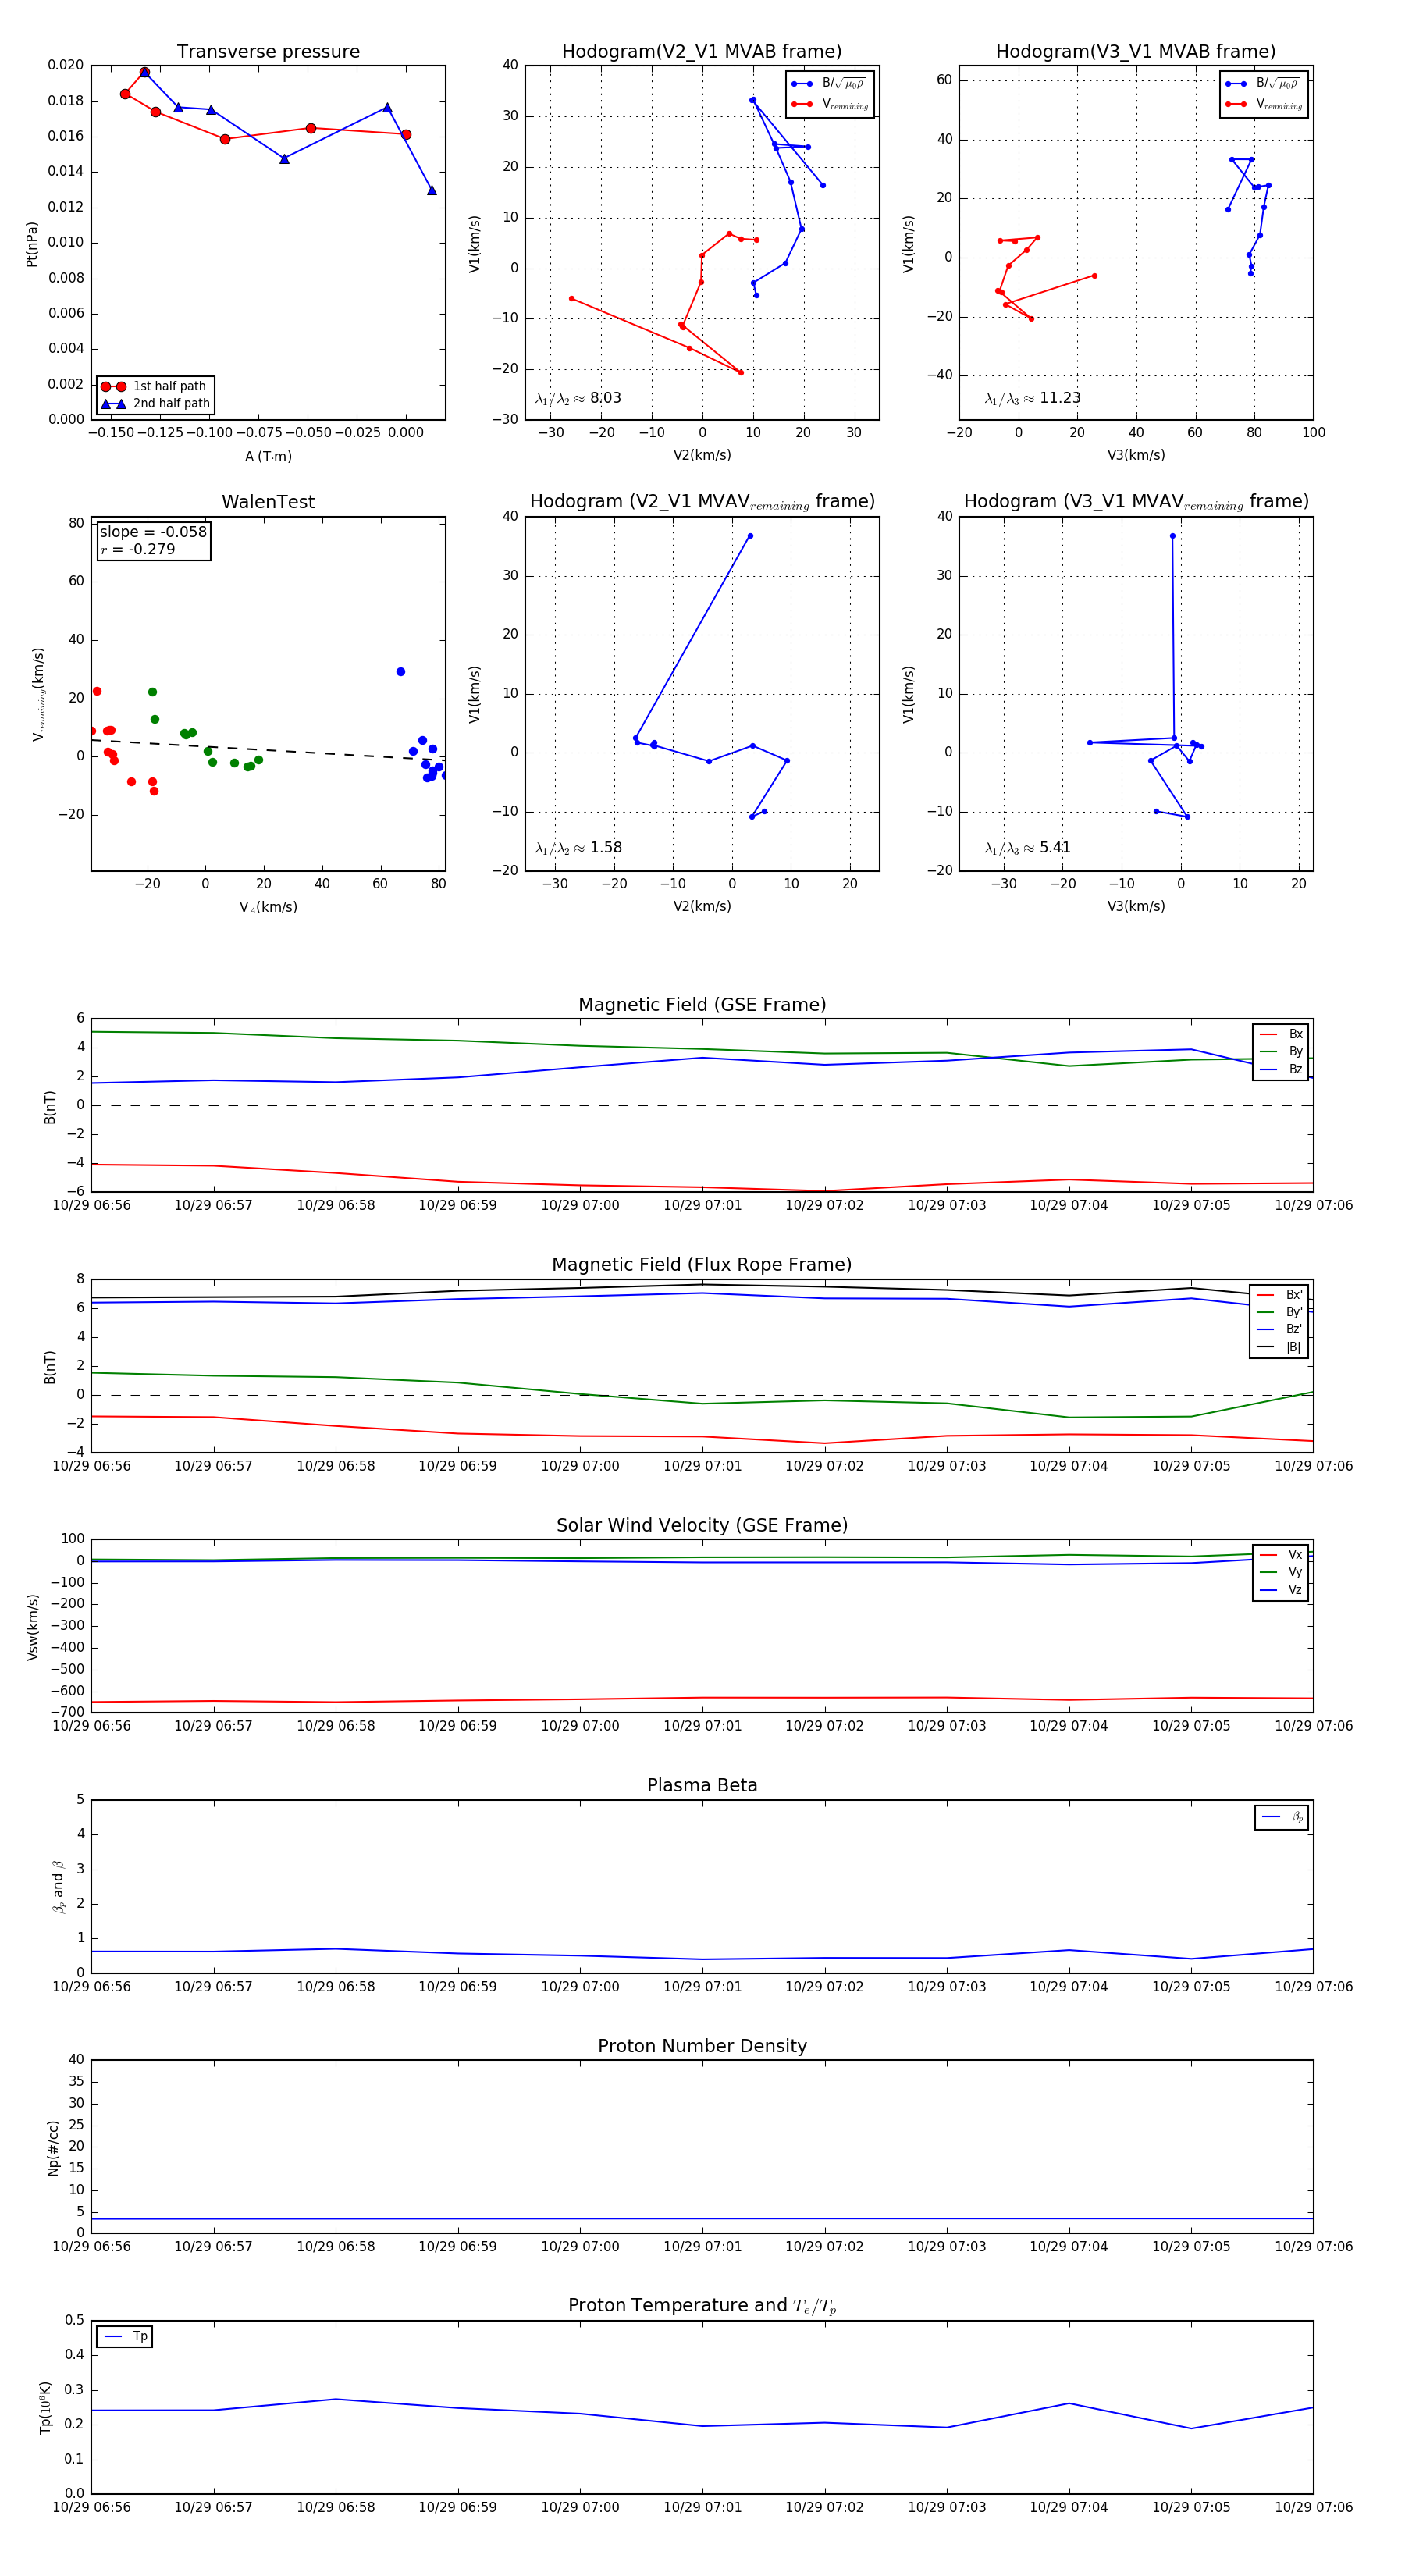Click the 'Solar Wind Velocity (GSE Frame)' title
This screenshot has height=2576, width=1405.
[702, 1525]
